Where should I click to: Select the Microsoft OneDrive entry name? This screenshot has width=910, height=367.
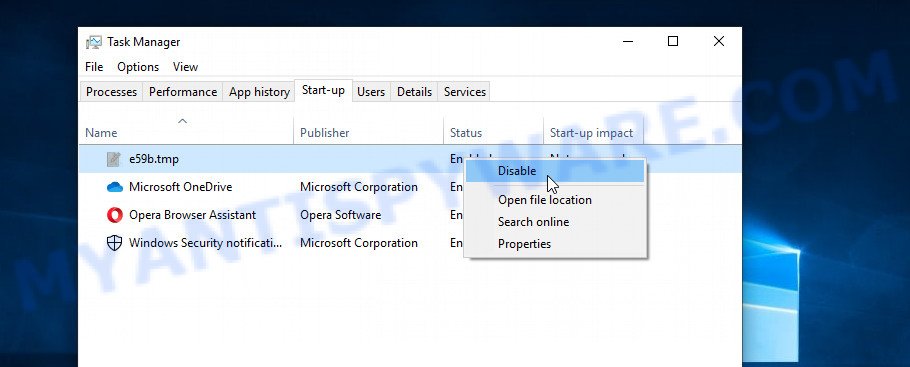point(180,187)
